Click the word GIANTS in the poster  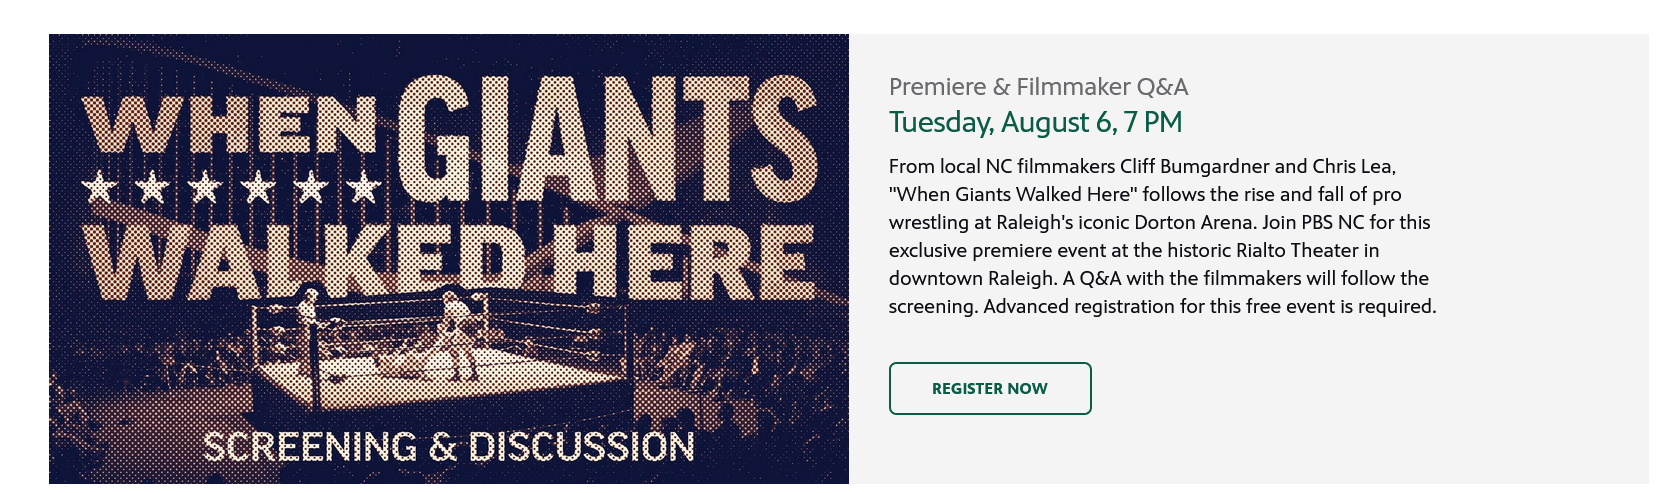pos(607,138)
